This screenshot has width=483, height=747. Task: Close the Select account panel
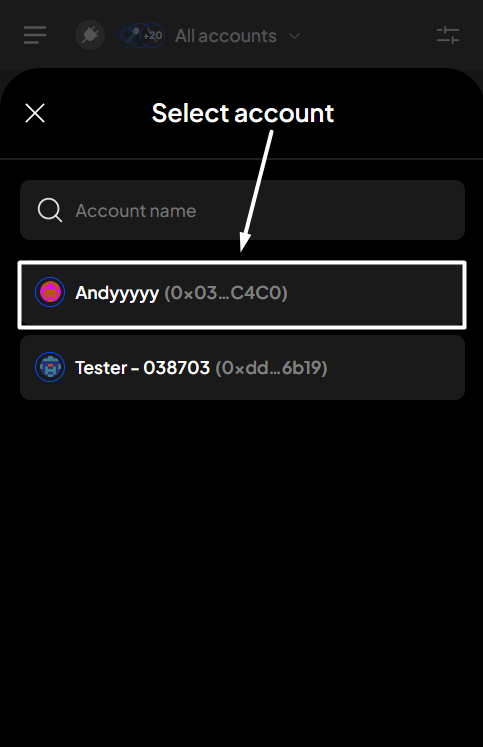tap(35, 113)
